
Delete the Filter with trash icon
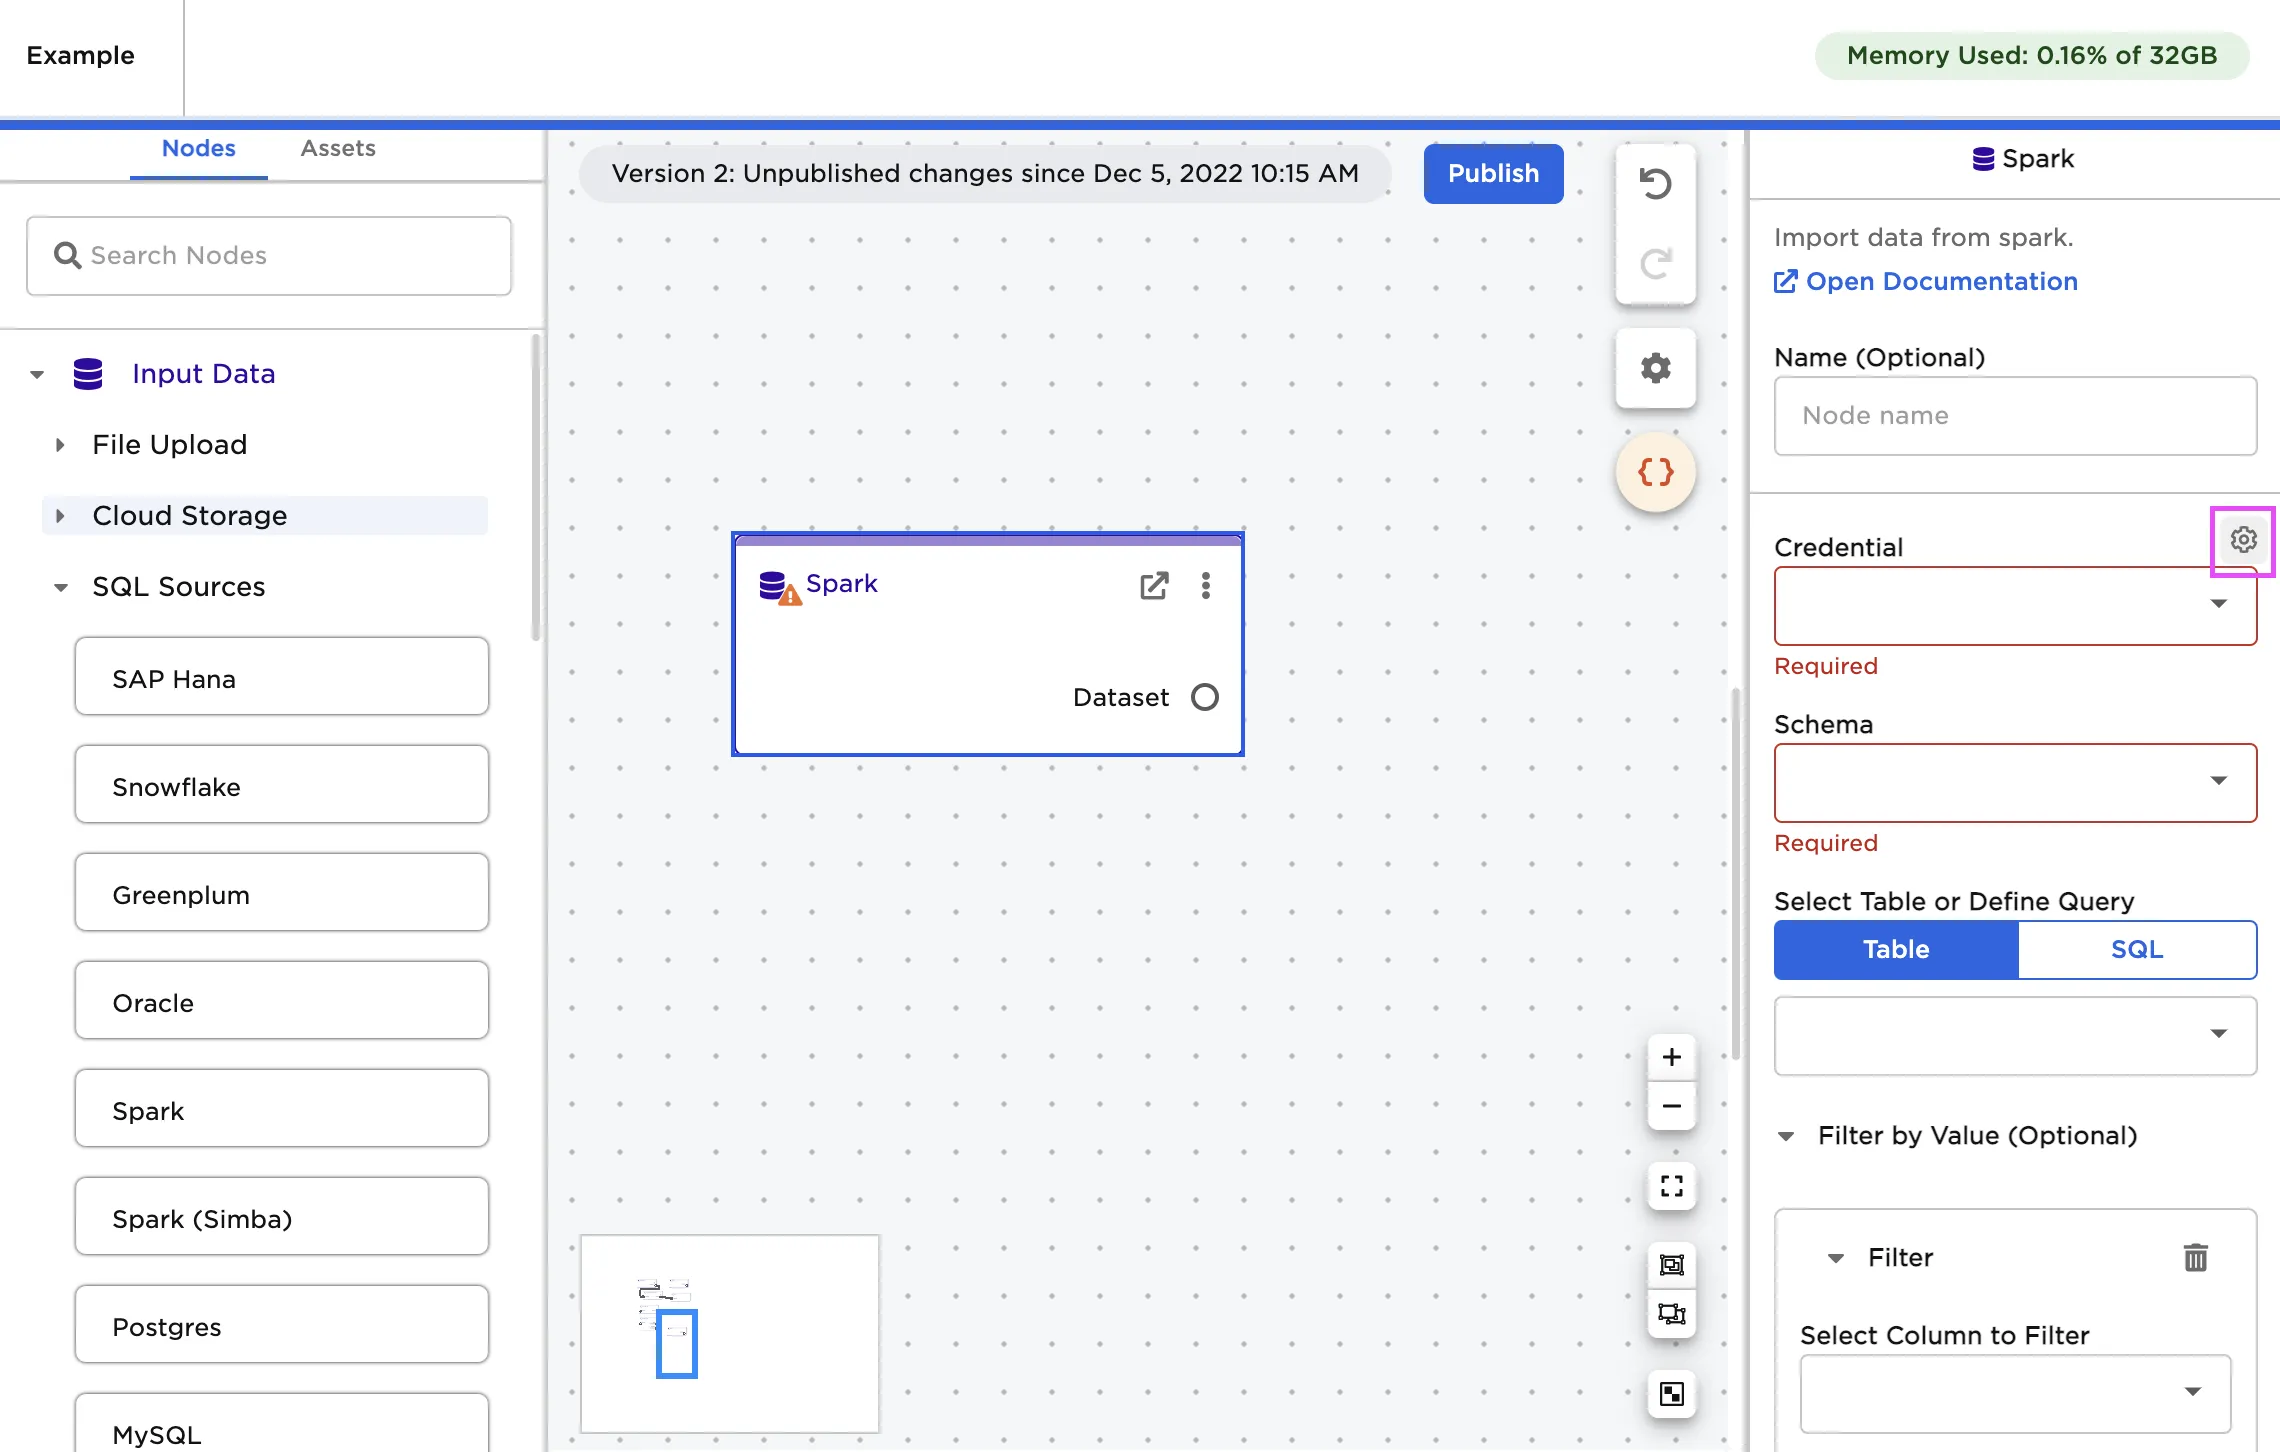(2195, 1257)
